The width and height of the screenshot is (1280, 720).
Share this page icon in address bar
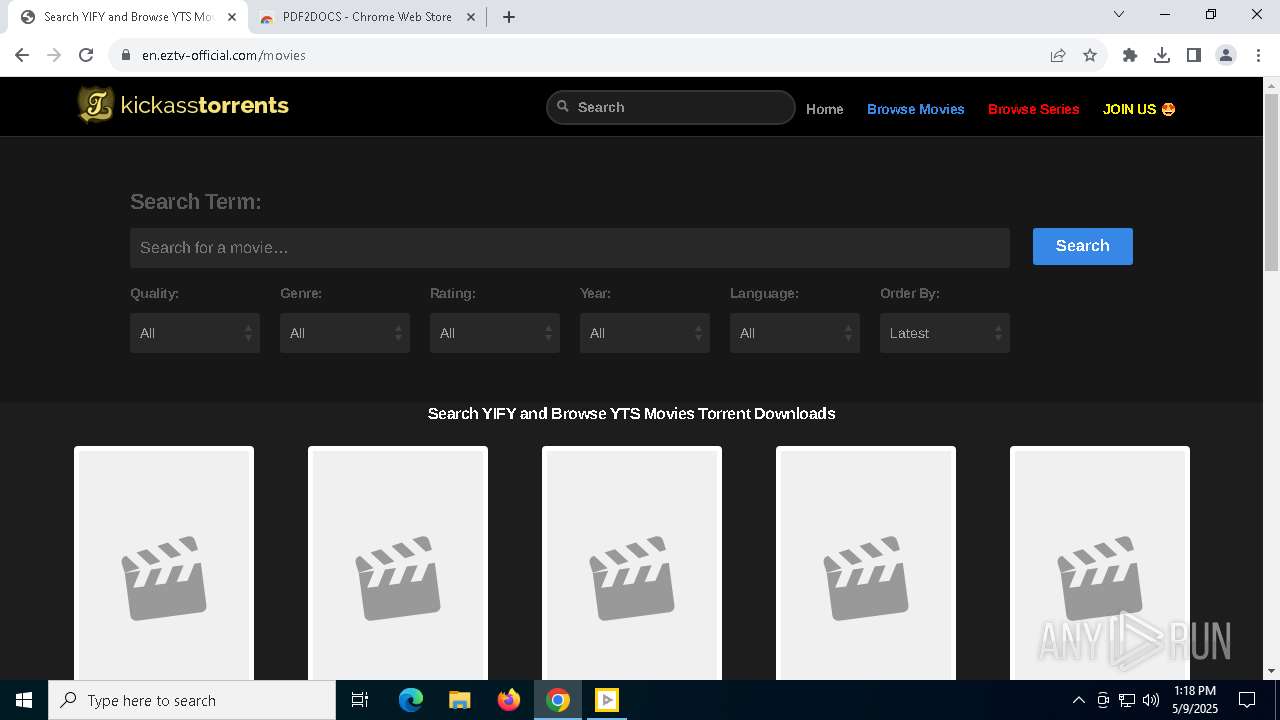(x=1058, y=55)
